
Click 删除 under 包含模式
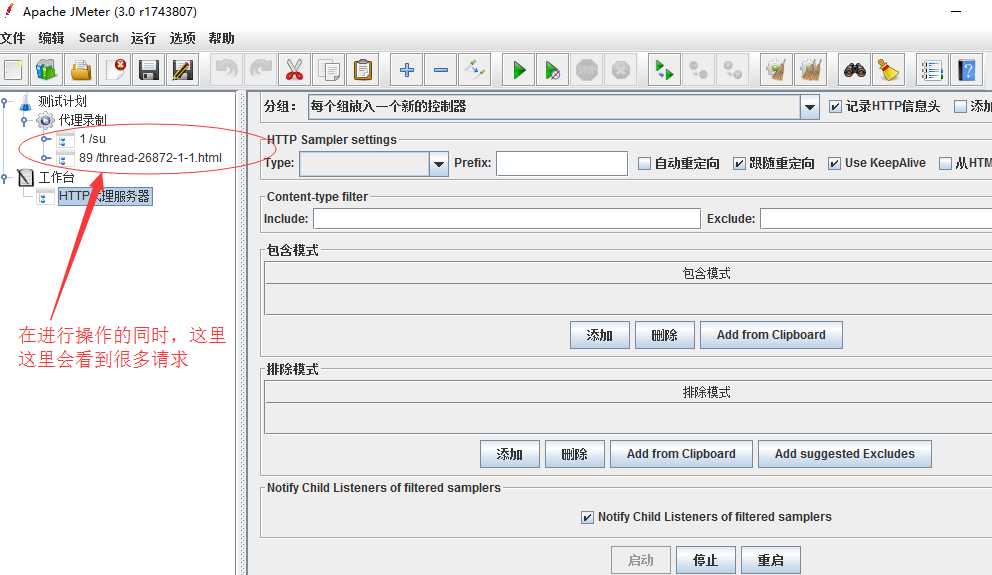(x=664, y=335)
